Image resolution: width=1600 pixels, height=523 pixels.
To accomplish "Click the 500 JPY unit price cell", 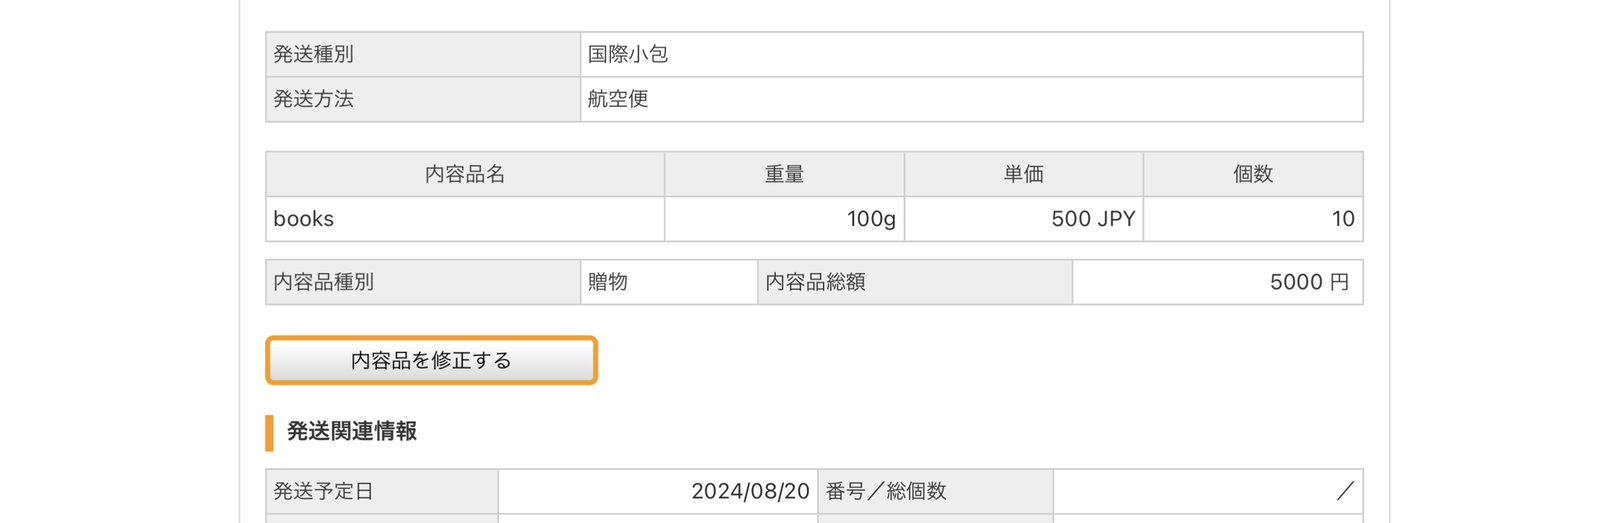I will point(1093,219).
